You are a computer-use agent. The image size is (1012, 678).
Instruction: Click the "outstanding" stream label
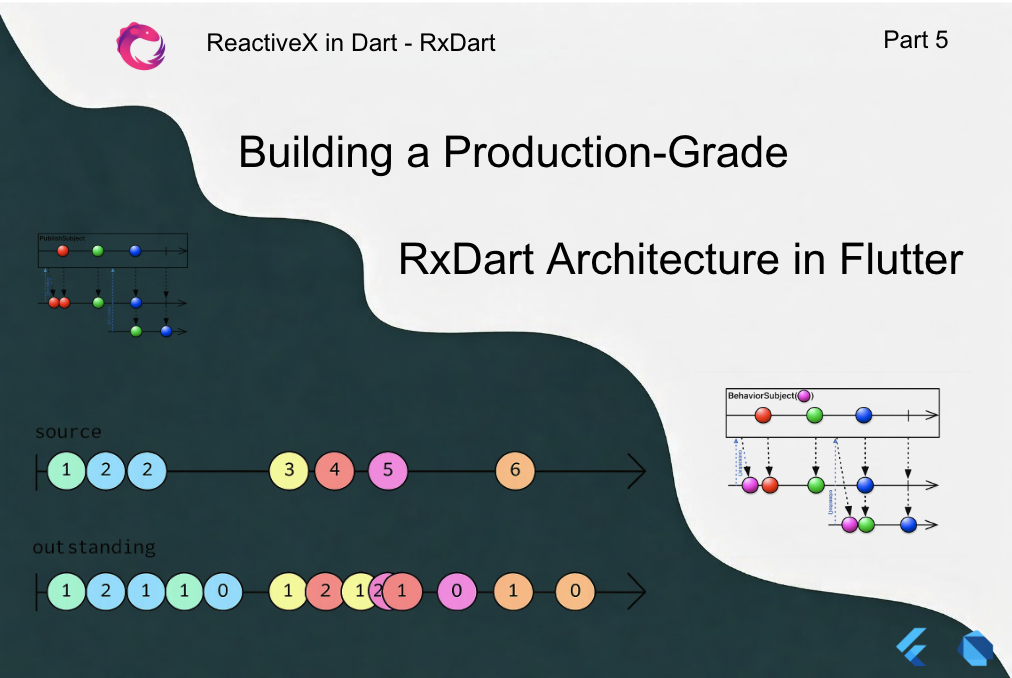94,547
